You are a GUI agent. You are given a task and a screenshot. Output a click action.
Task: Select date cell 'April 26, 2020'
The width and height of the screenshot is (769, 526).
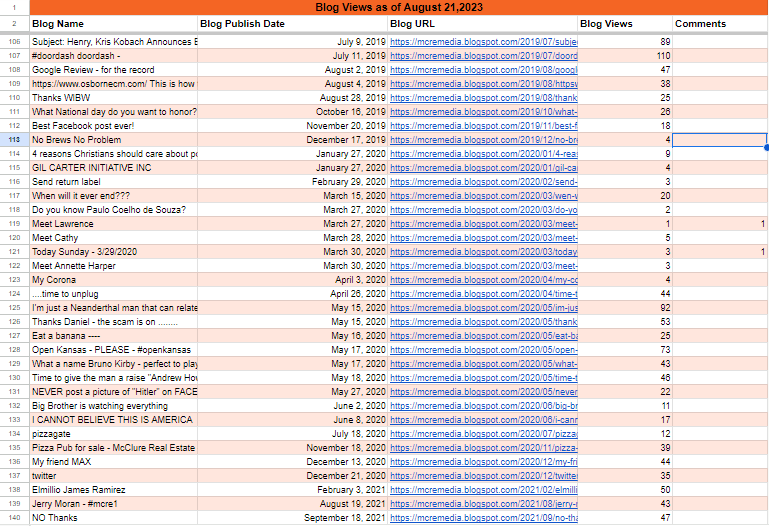pyautogui.click(x=292, y=294)
